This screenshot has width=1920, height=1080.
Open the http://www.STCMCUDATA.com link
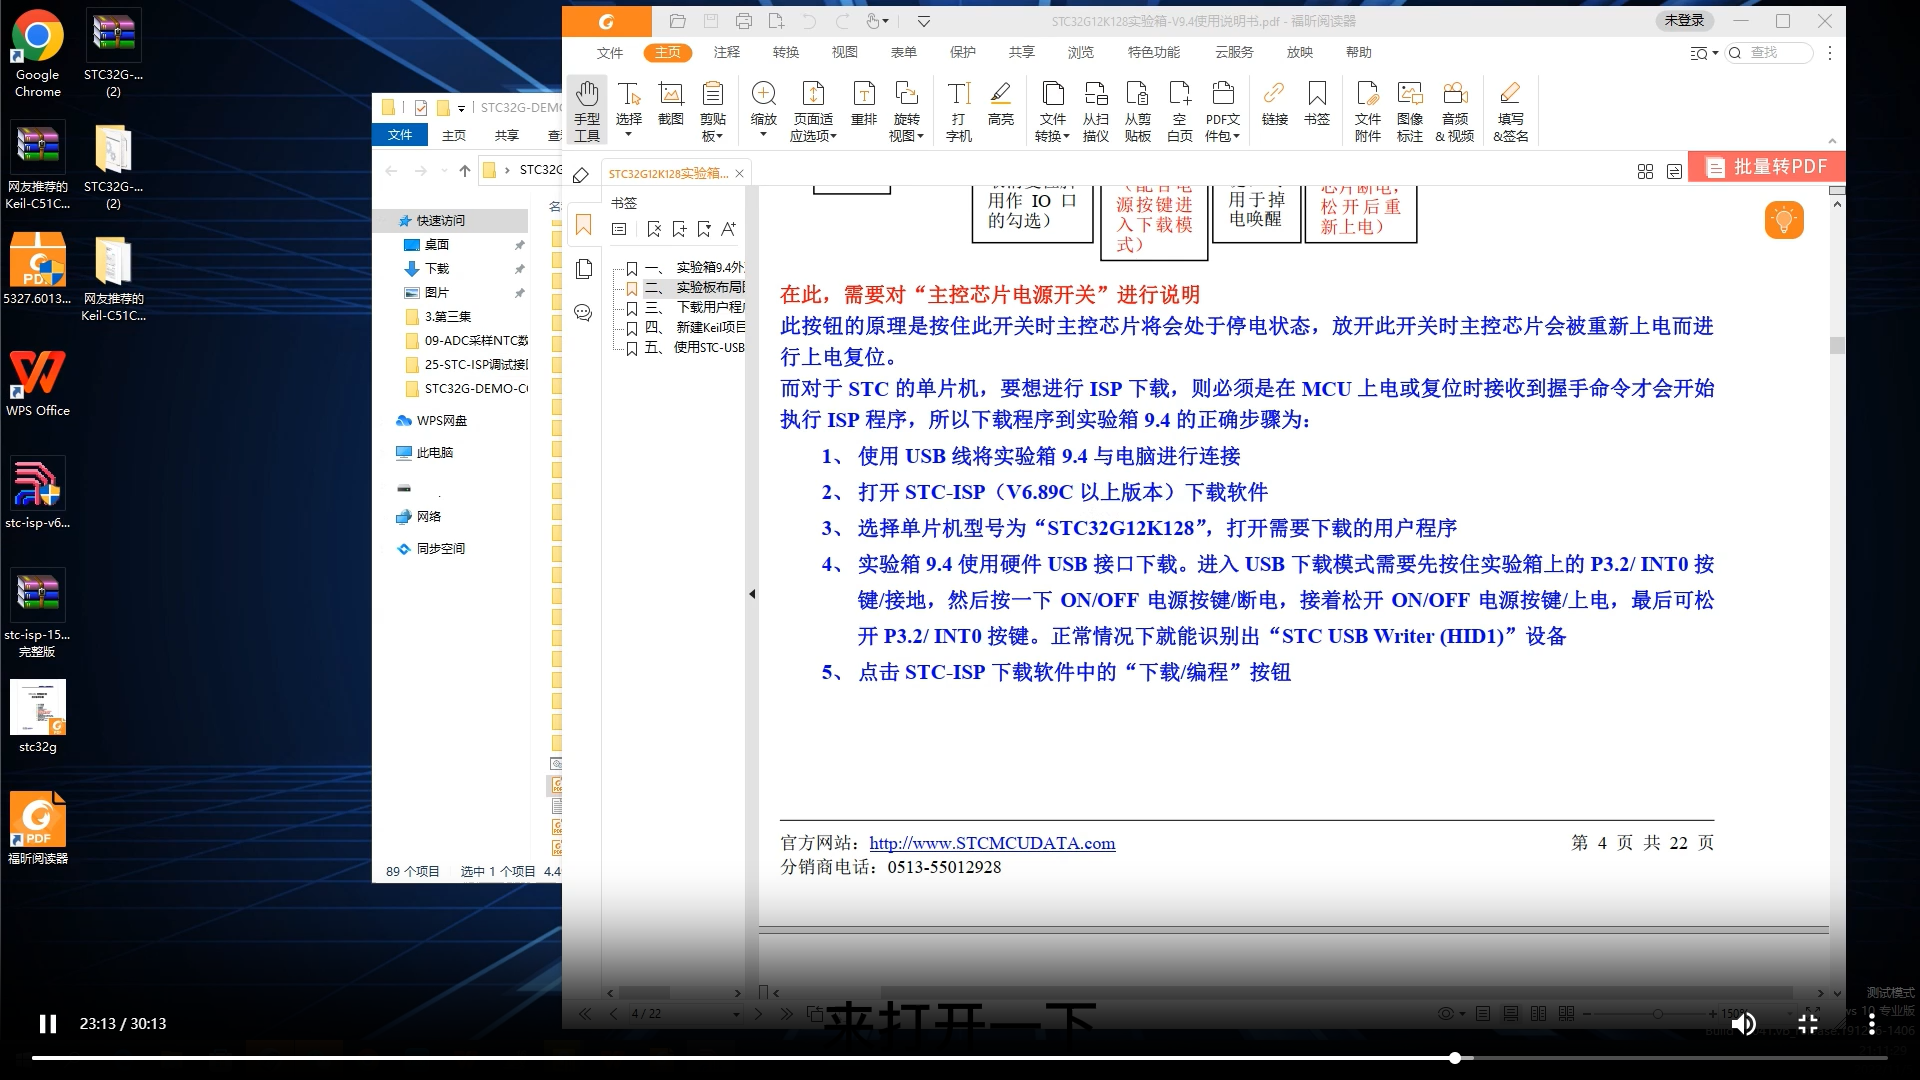click(x=992, y=843)
